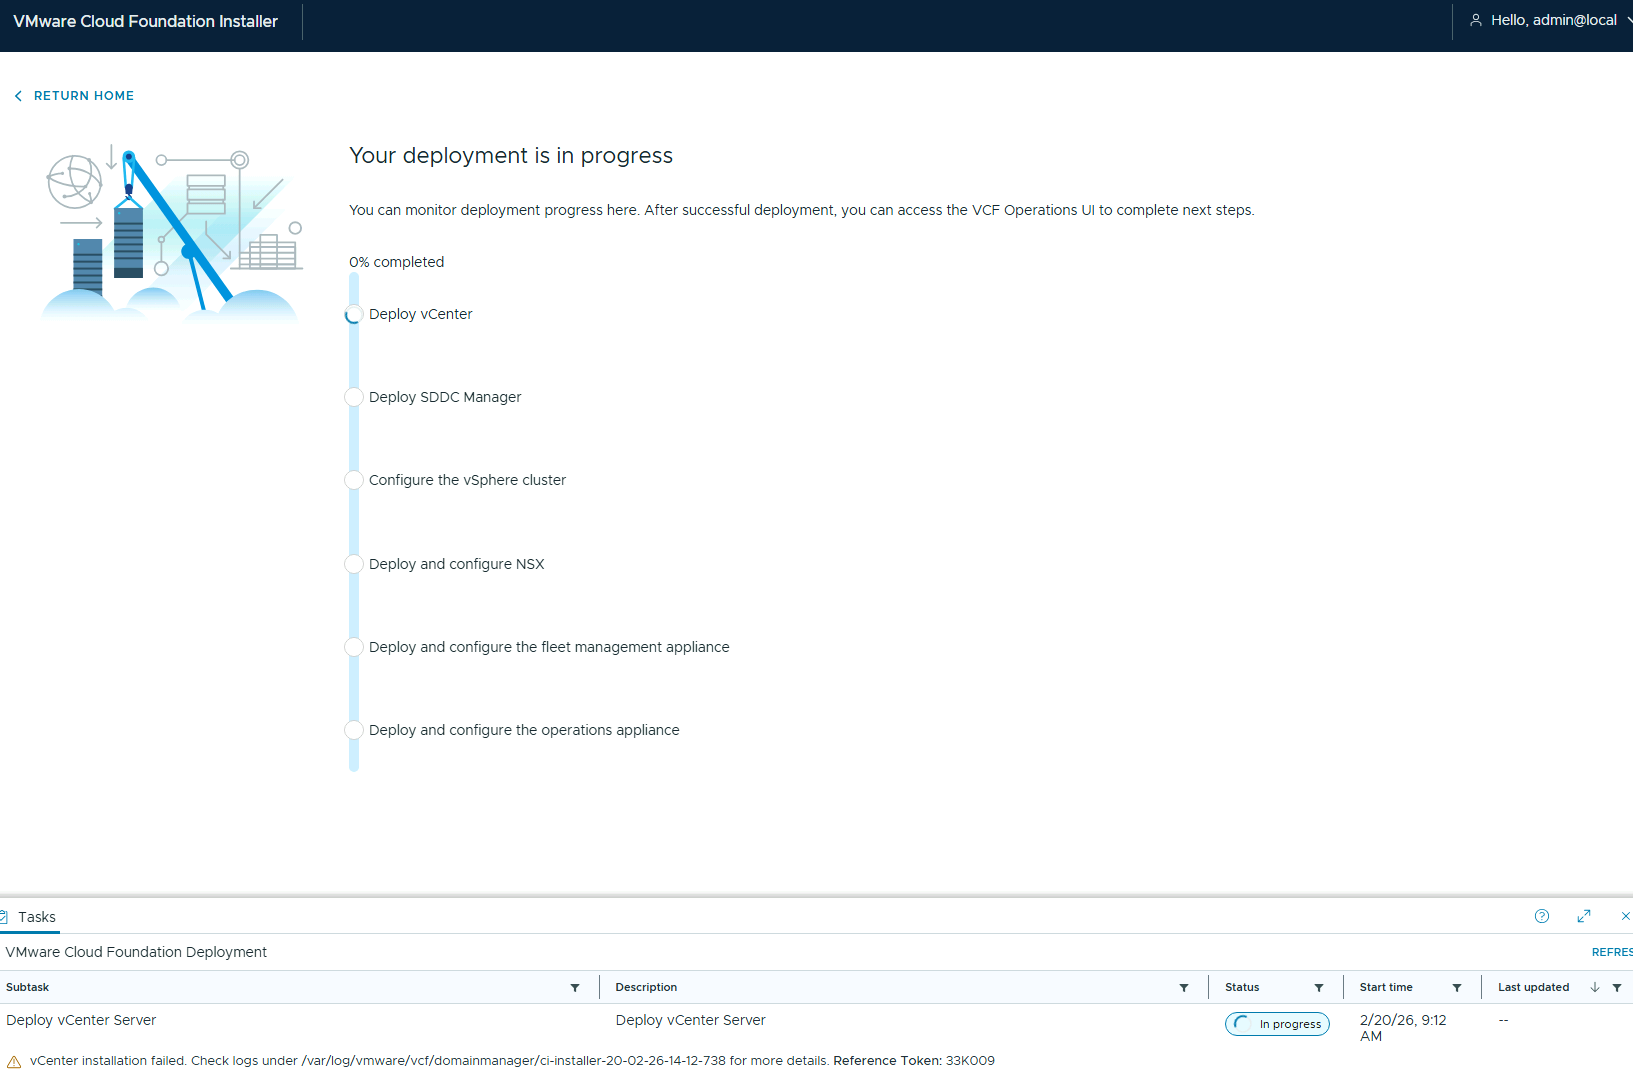This screenshot has height=1072, width=1633.
Task: Open the Subtask column filter
Action: [575, 988]
